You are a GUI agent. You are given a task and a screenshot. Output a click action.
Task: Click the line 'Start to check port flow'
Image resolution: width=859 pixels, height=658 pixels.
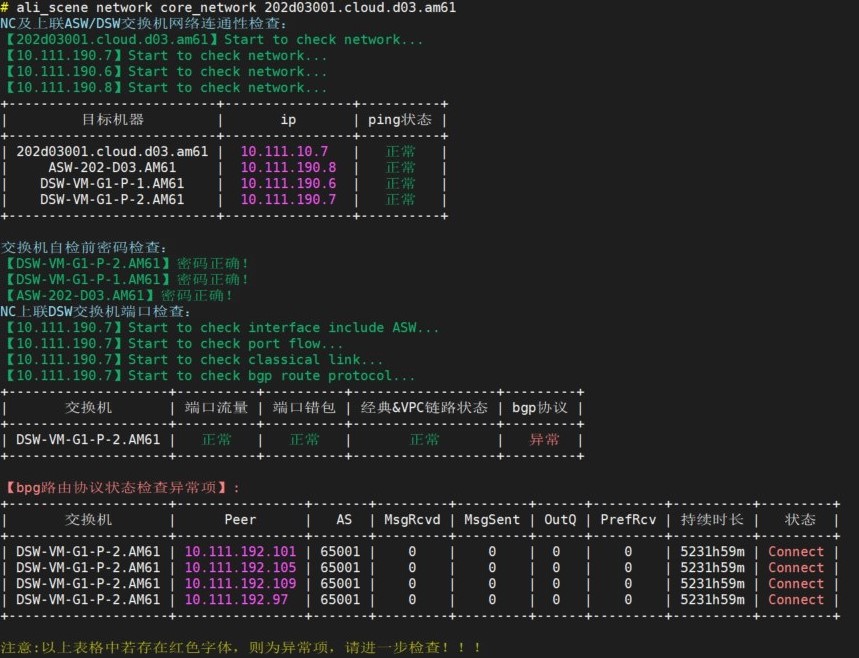[x=173, y=344]
